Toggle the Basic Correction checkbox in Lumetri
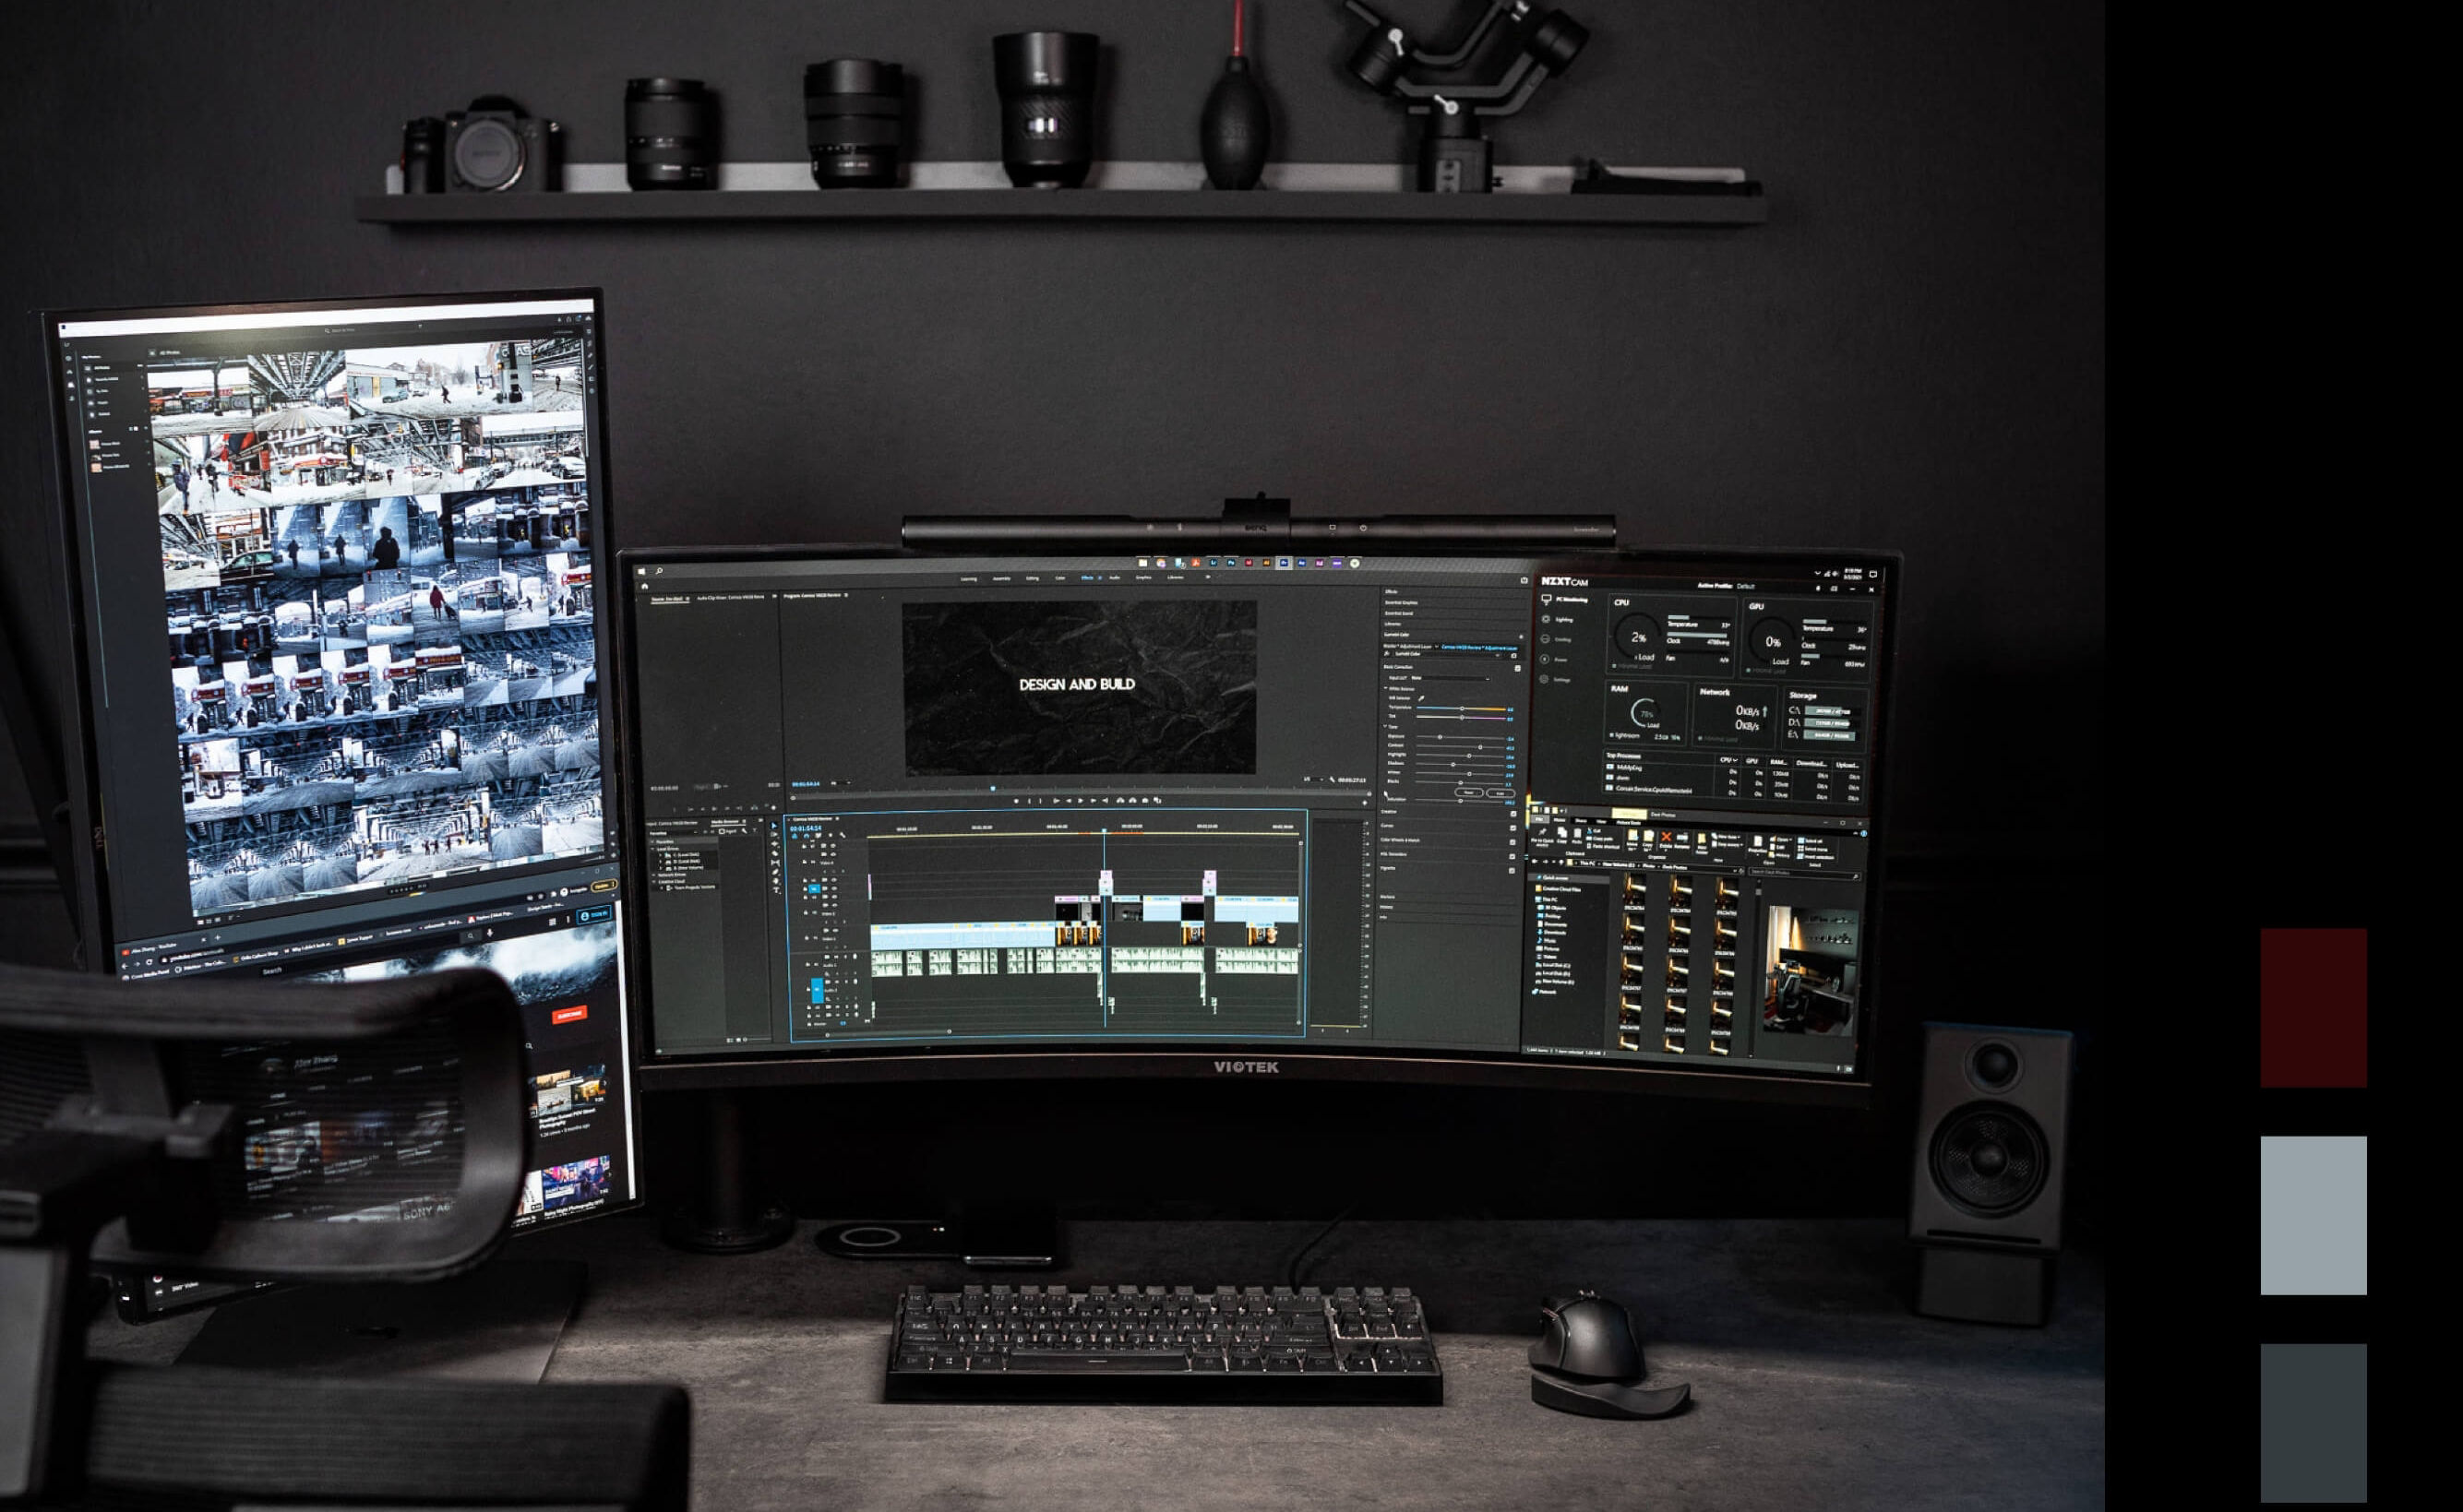The width and height of the screenshot is (2463, 1512). (x=1518, y=669)
